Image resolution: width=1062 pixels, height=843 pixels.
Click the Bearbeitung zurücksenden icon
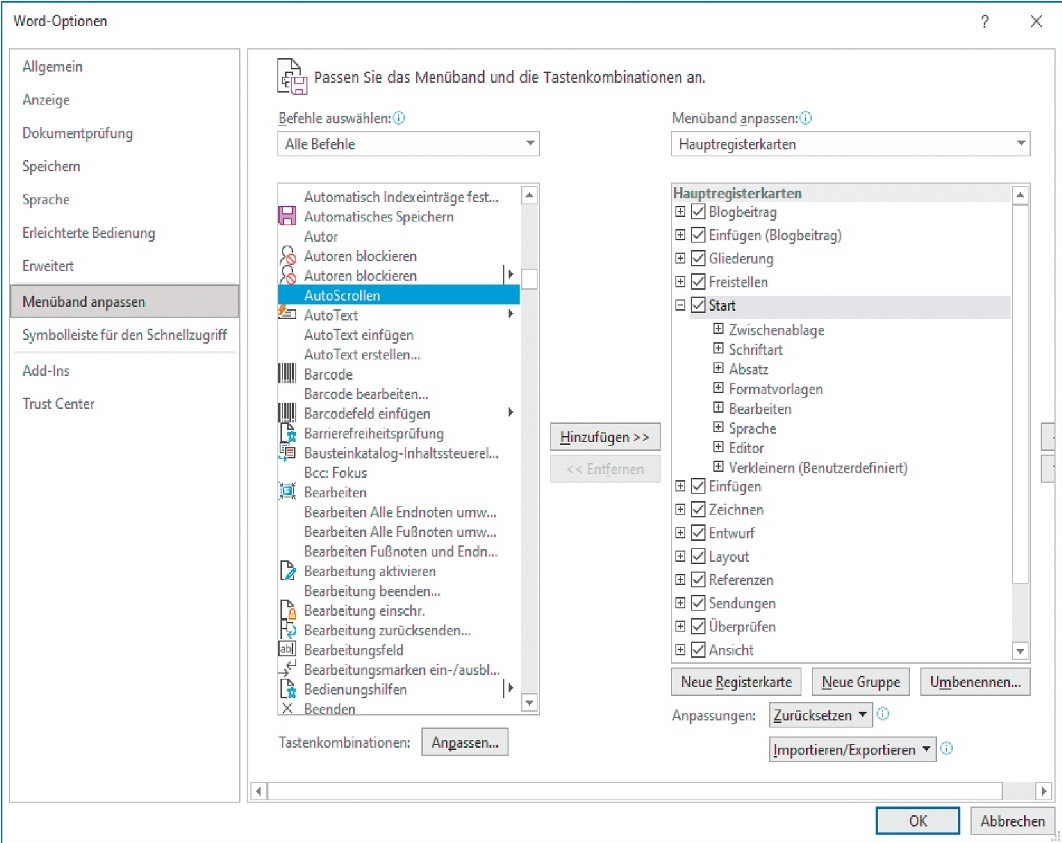click(x=288, y=630)
